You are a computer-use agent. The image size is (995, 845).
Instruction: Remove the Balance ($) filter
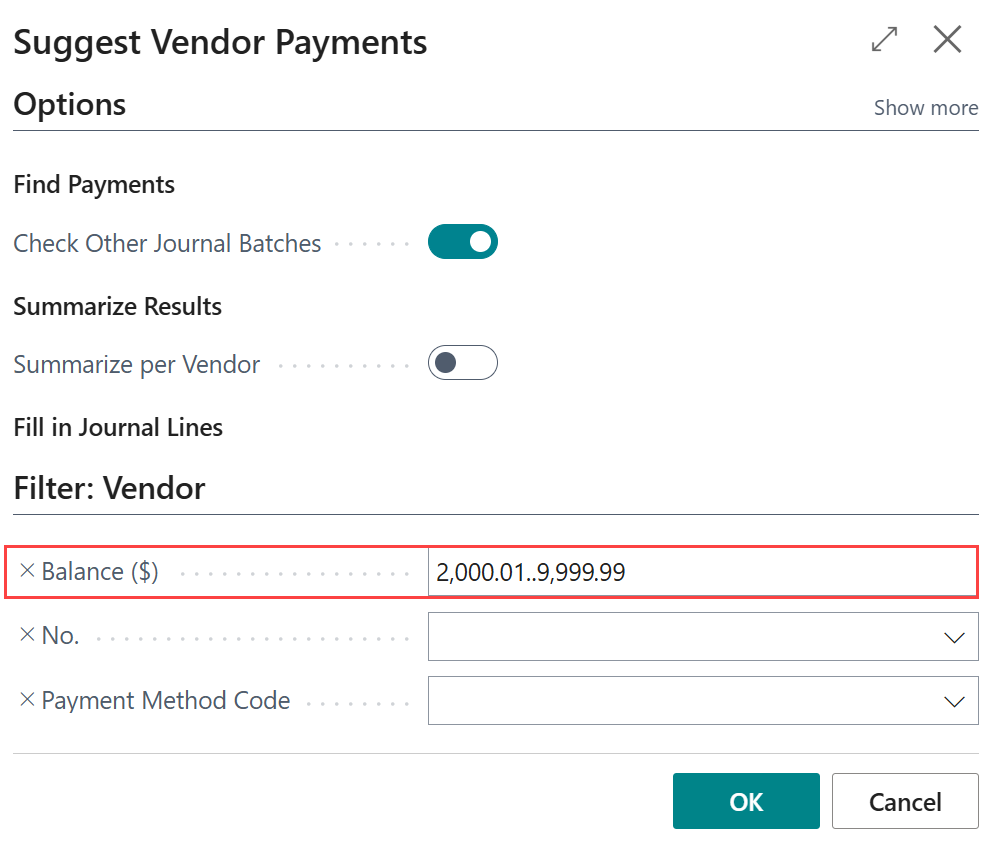27,570
